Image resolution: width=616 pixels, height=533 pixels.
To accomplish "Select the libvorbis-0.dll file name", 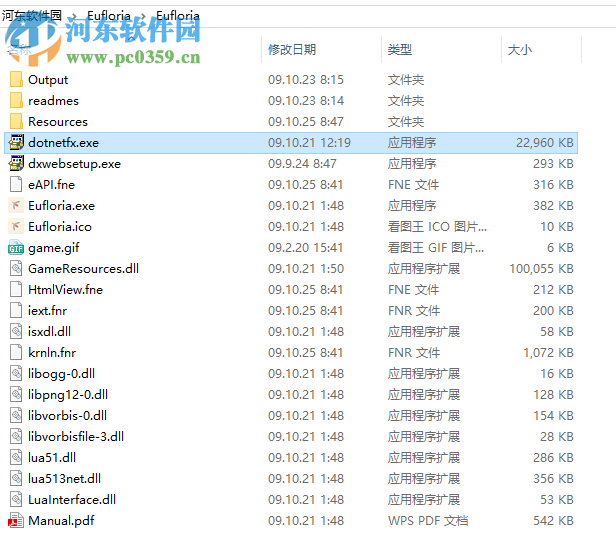I will coord(67,416).
